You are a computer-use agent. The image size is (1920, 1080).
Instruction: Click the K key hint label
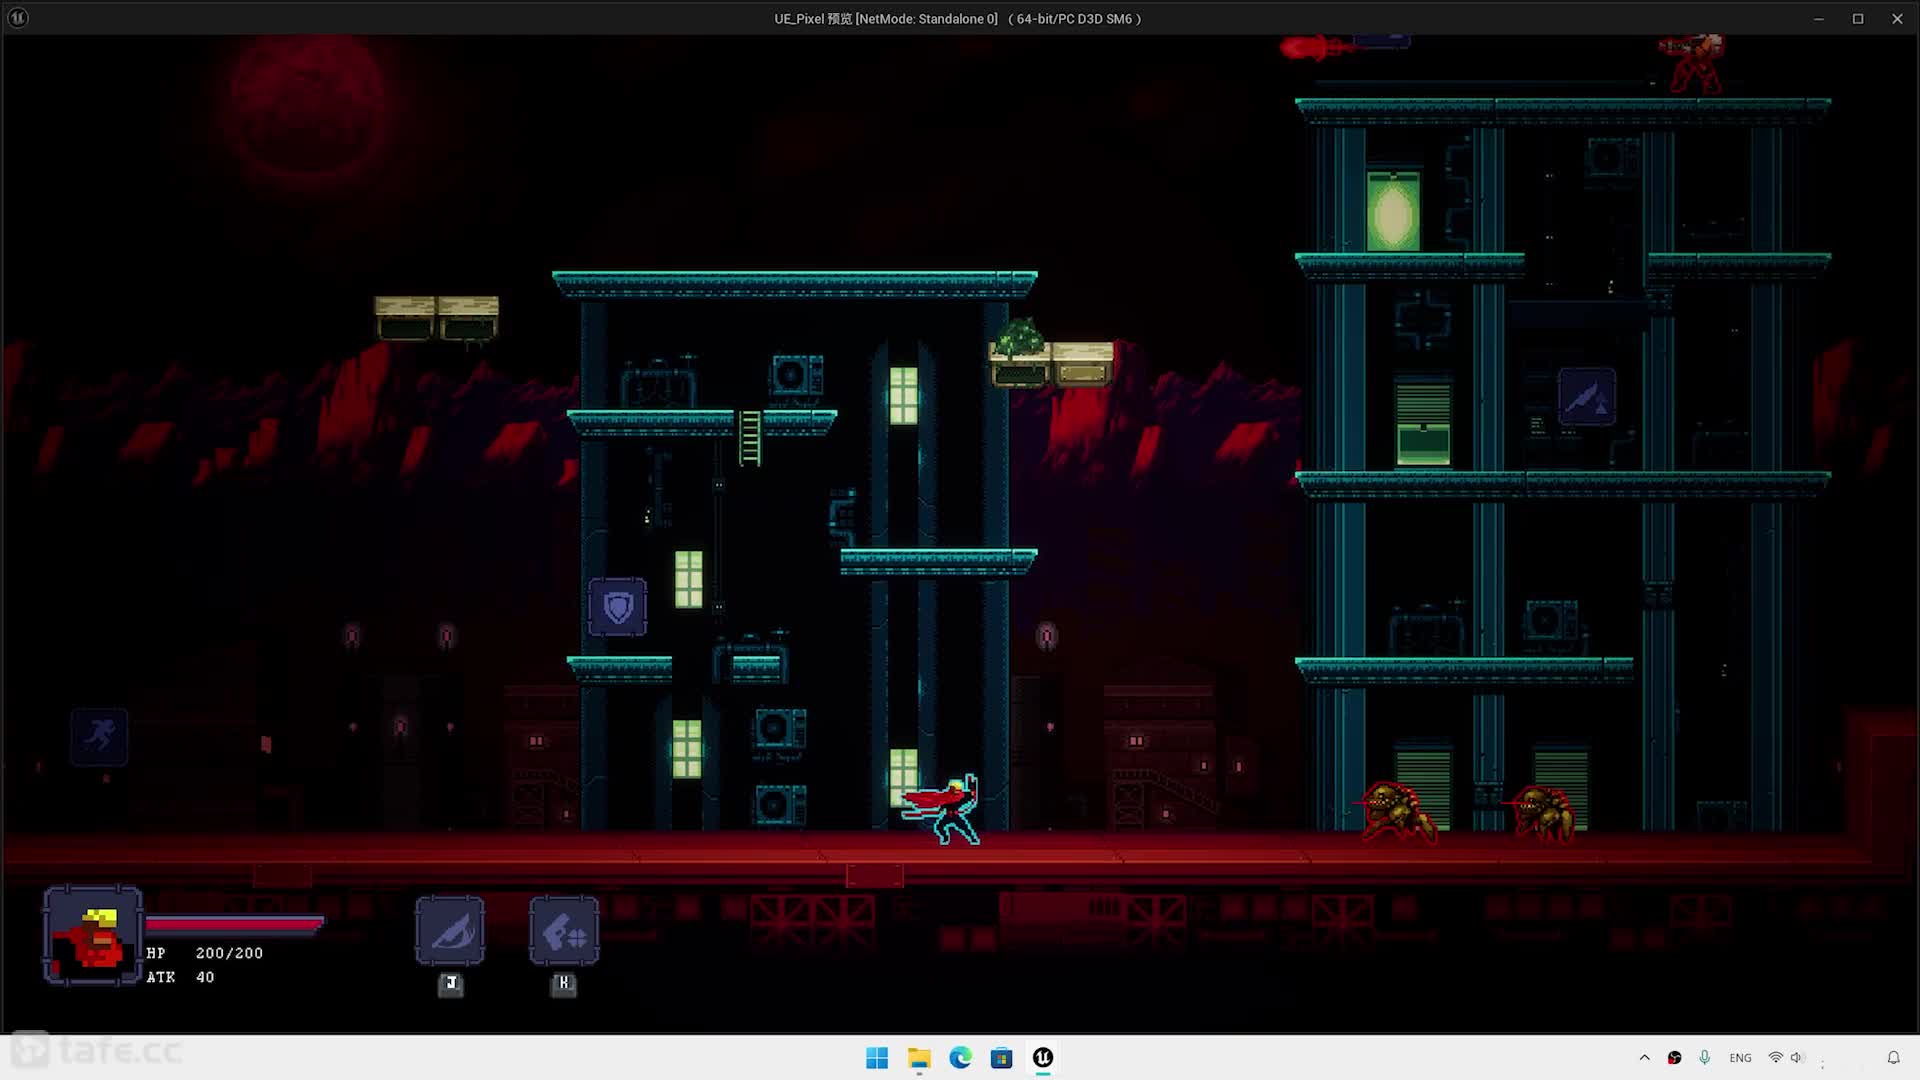click(564, 984)
